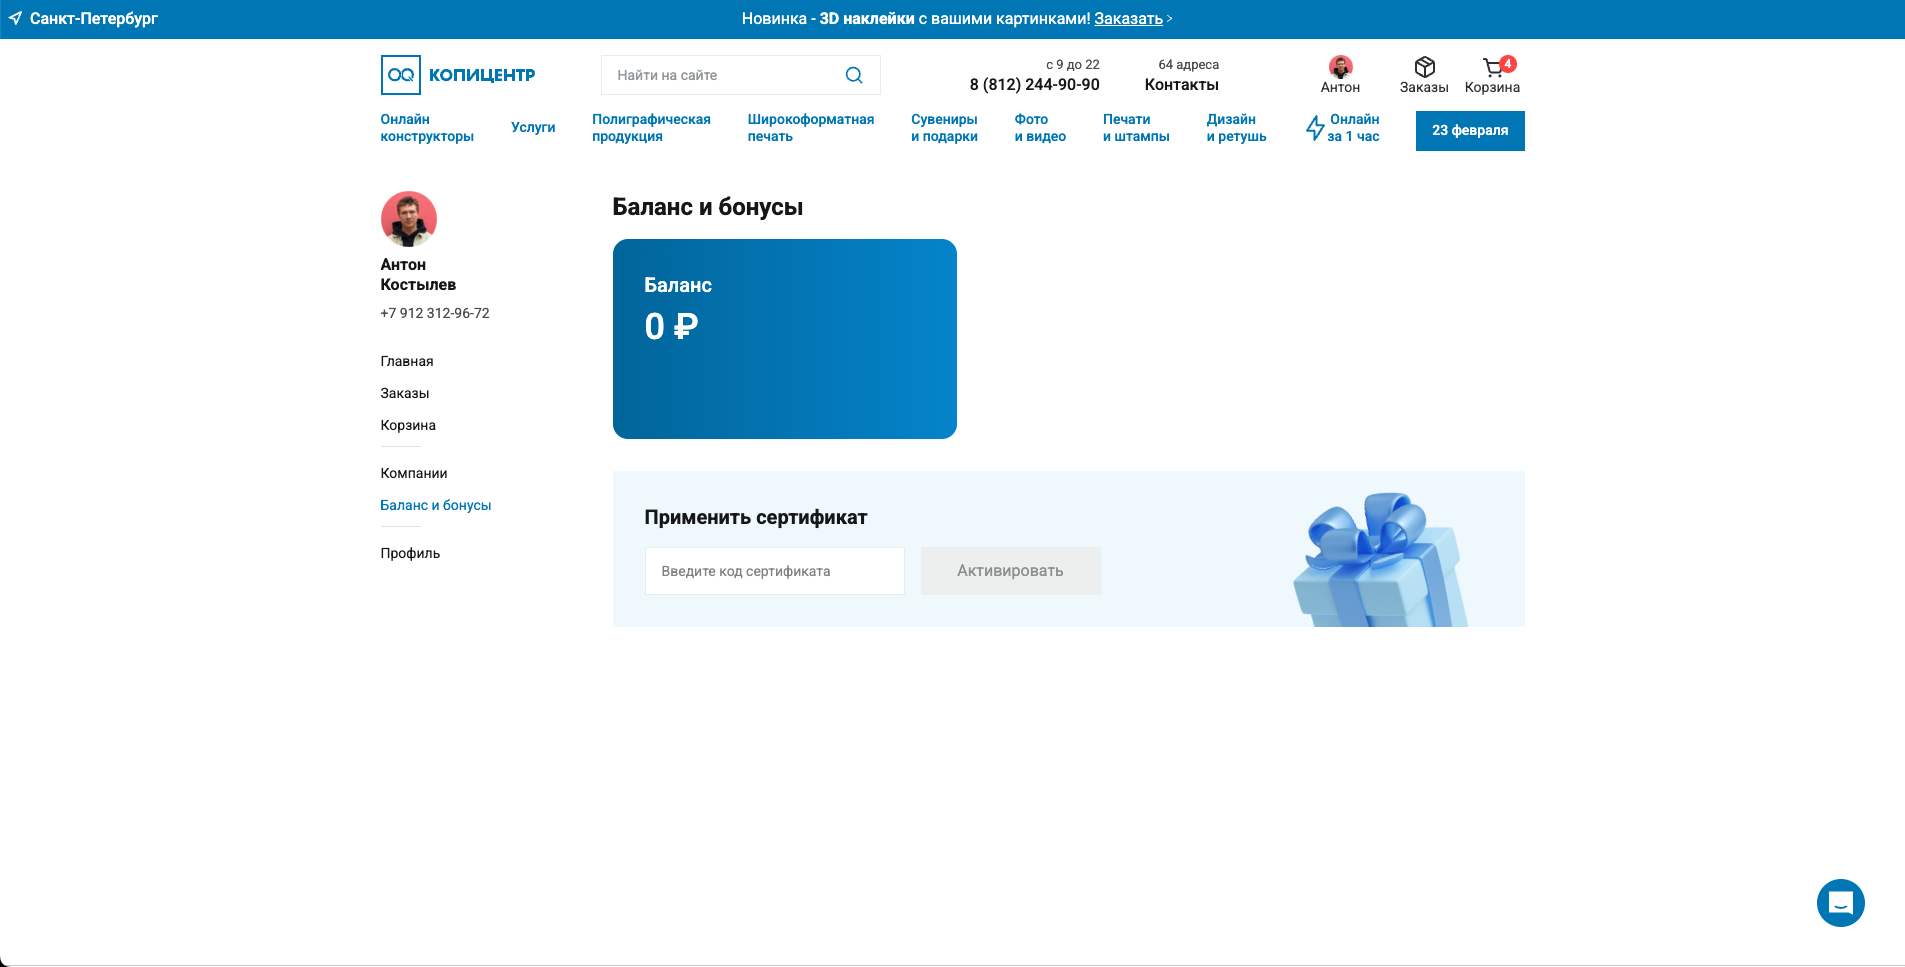The height and width of the screenshot is (967, 1905).
Task: Open the Сувениры и подарки category
Action: (x=944, y=127)
